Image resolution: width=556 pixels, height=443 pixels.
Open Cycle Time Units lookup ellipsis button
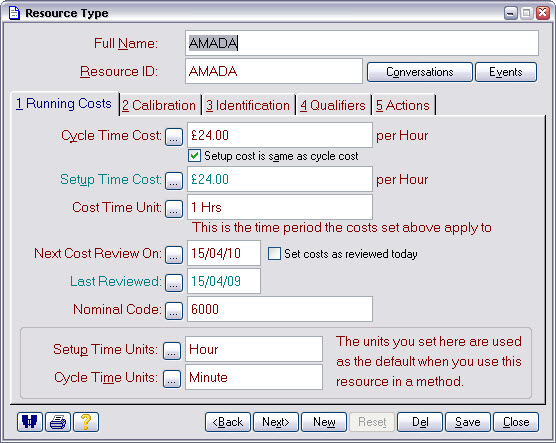point(172,379)
